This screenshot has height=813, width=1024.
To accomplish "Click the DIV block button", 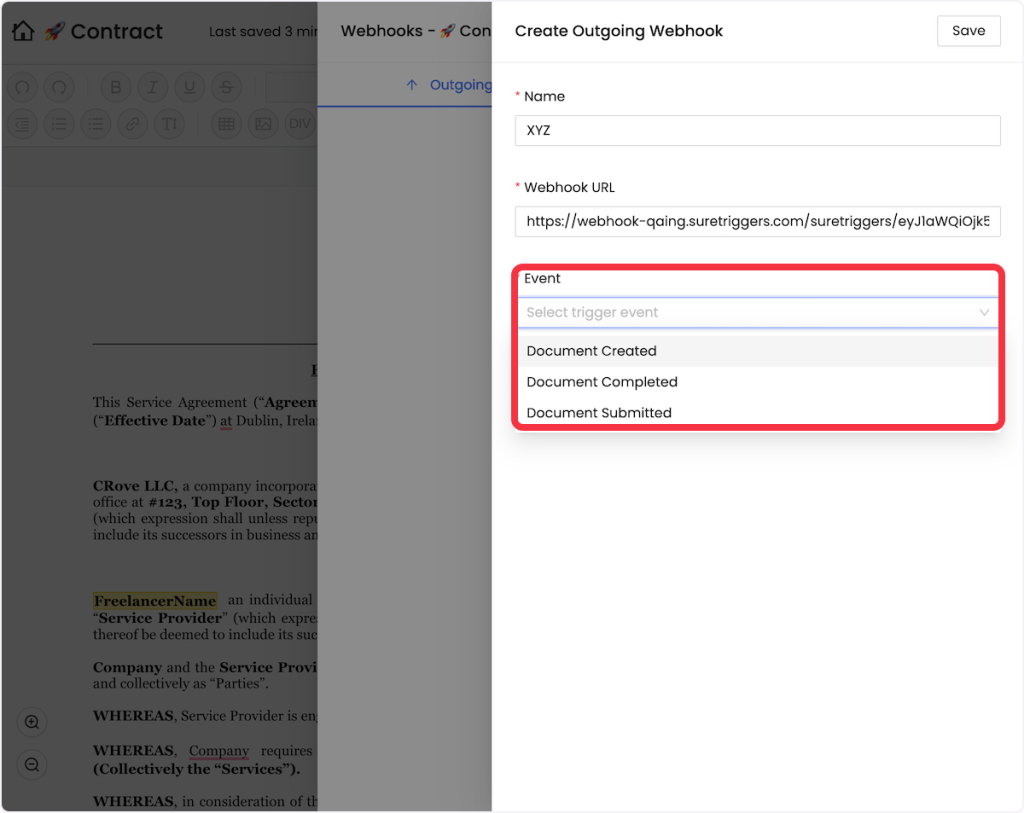I will click(299, 124).
